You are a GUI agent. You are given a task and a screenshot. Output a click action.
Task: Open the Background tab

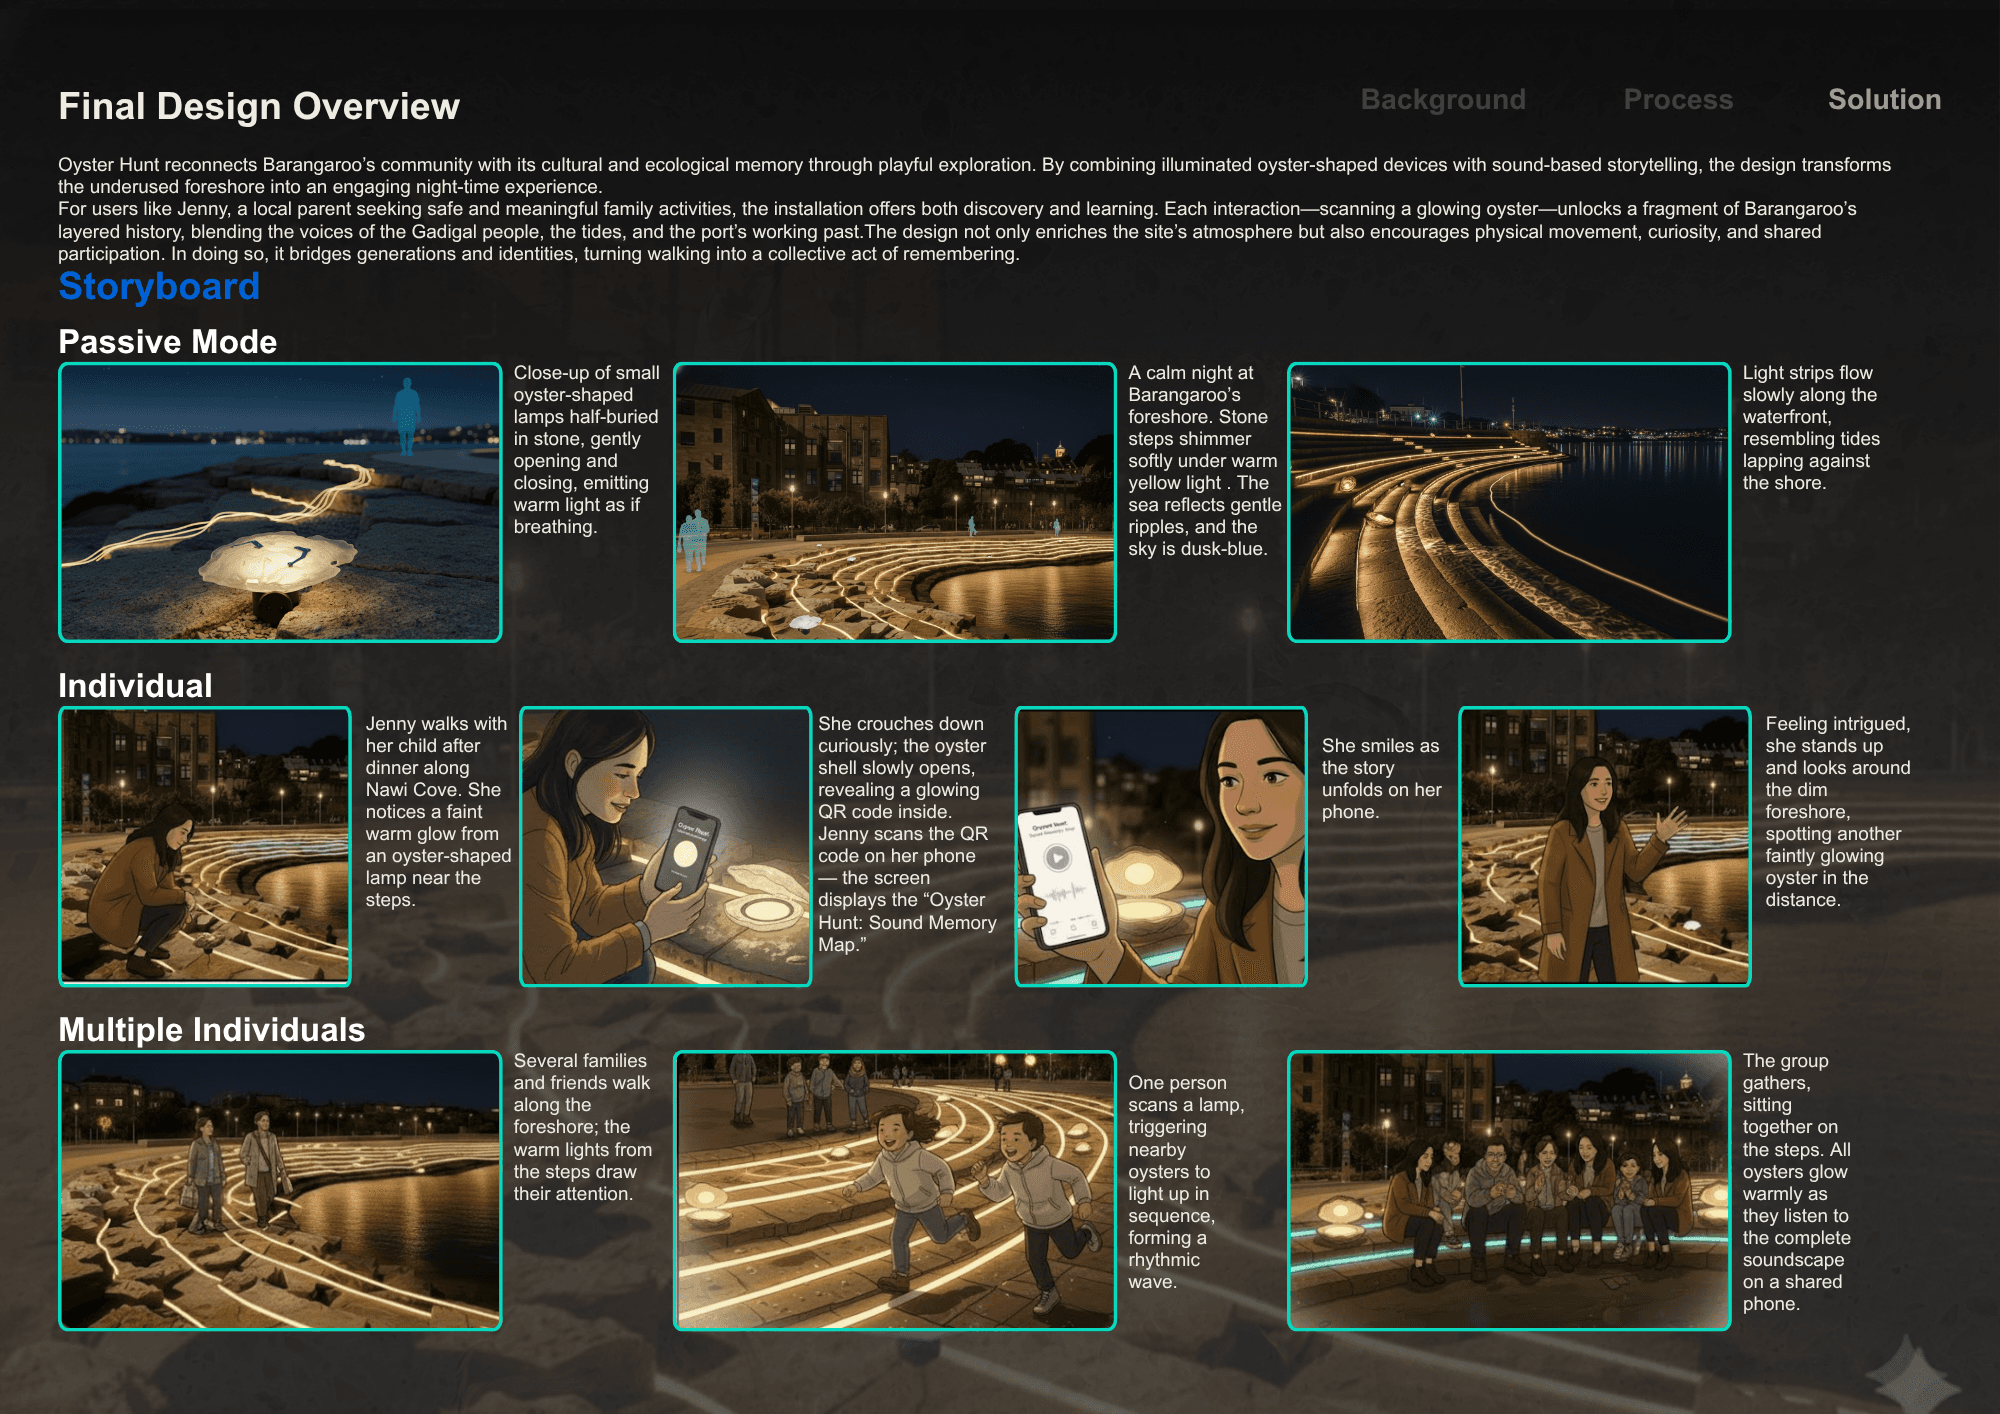[1443, 100]
